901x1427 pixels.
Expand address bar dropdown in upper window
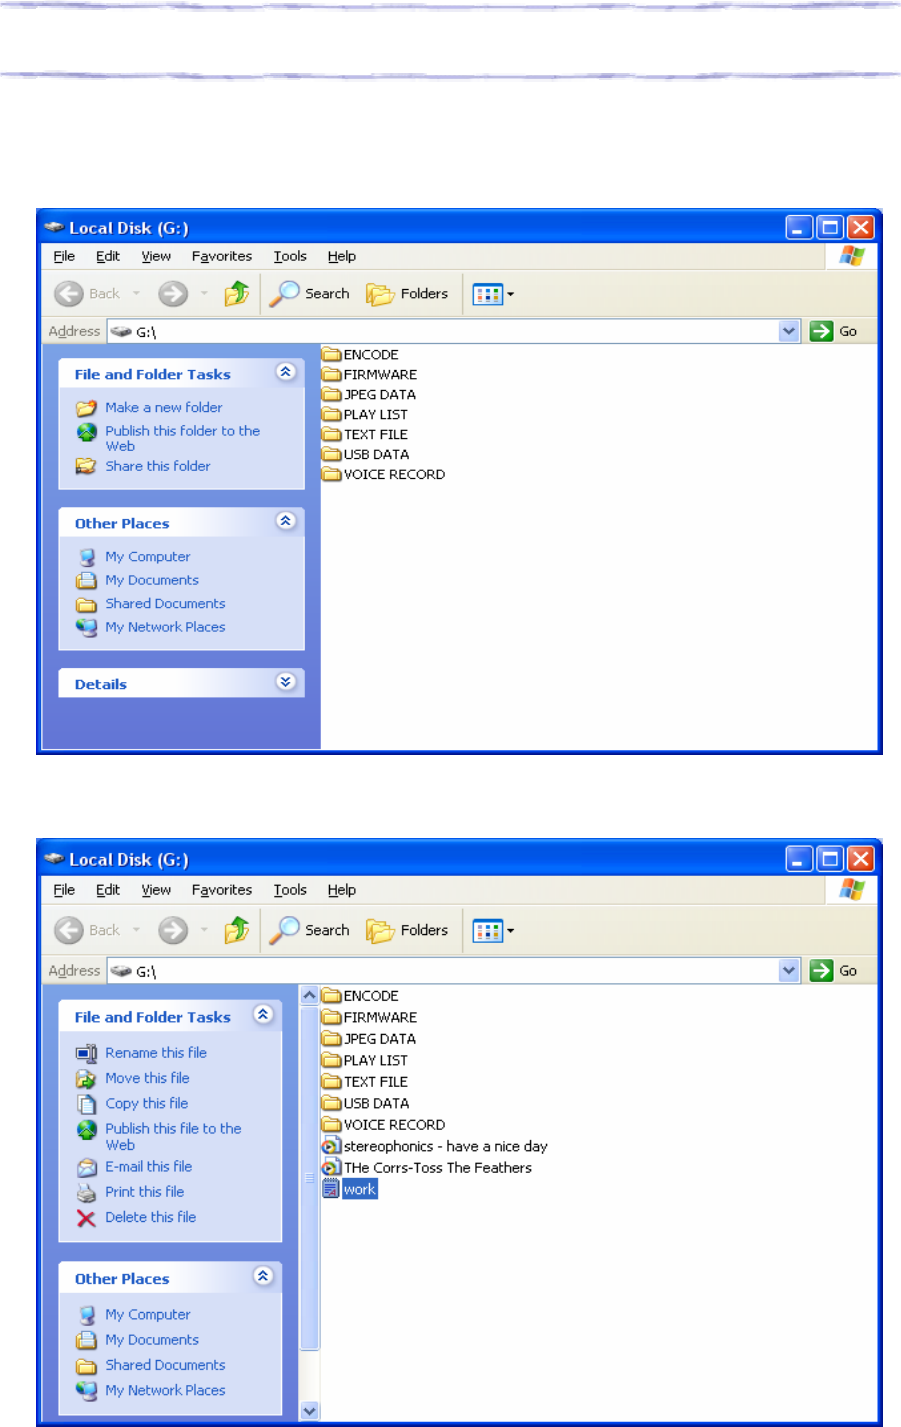tap(790, 331)
